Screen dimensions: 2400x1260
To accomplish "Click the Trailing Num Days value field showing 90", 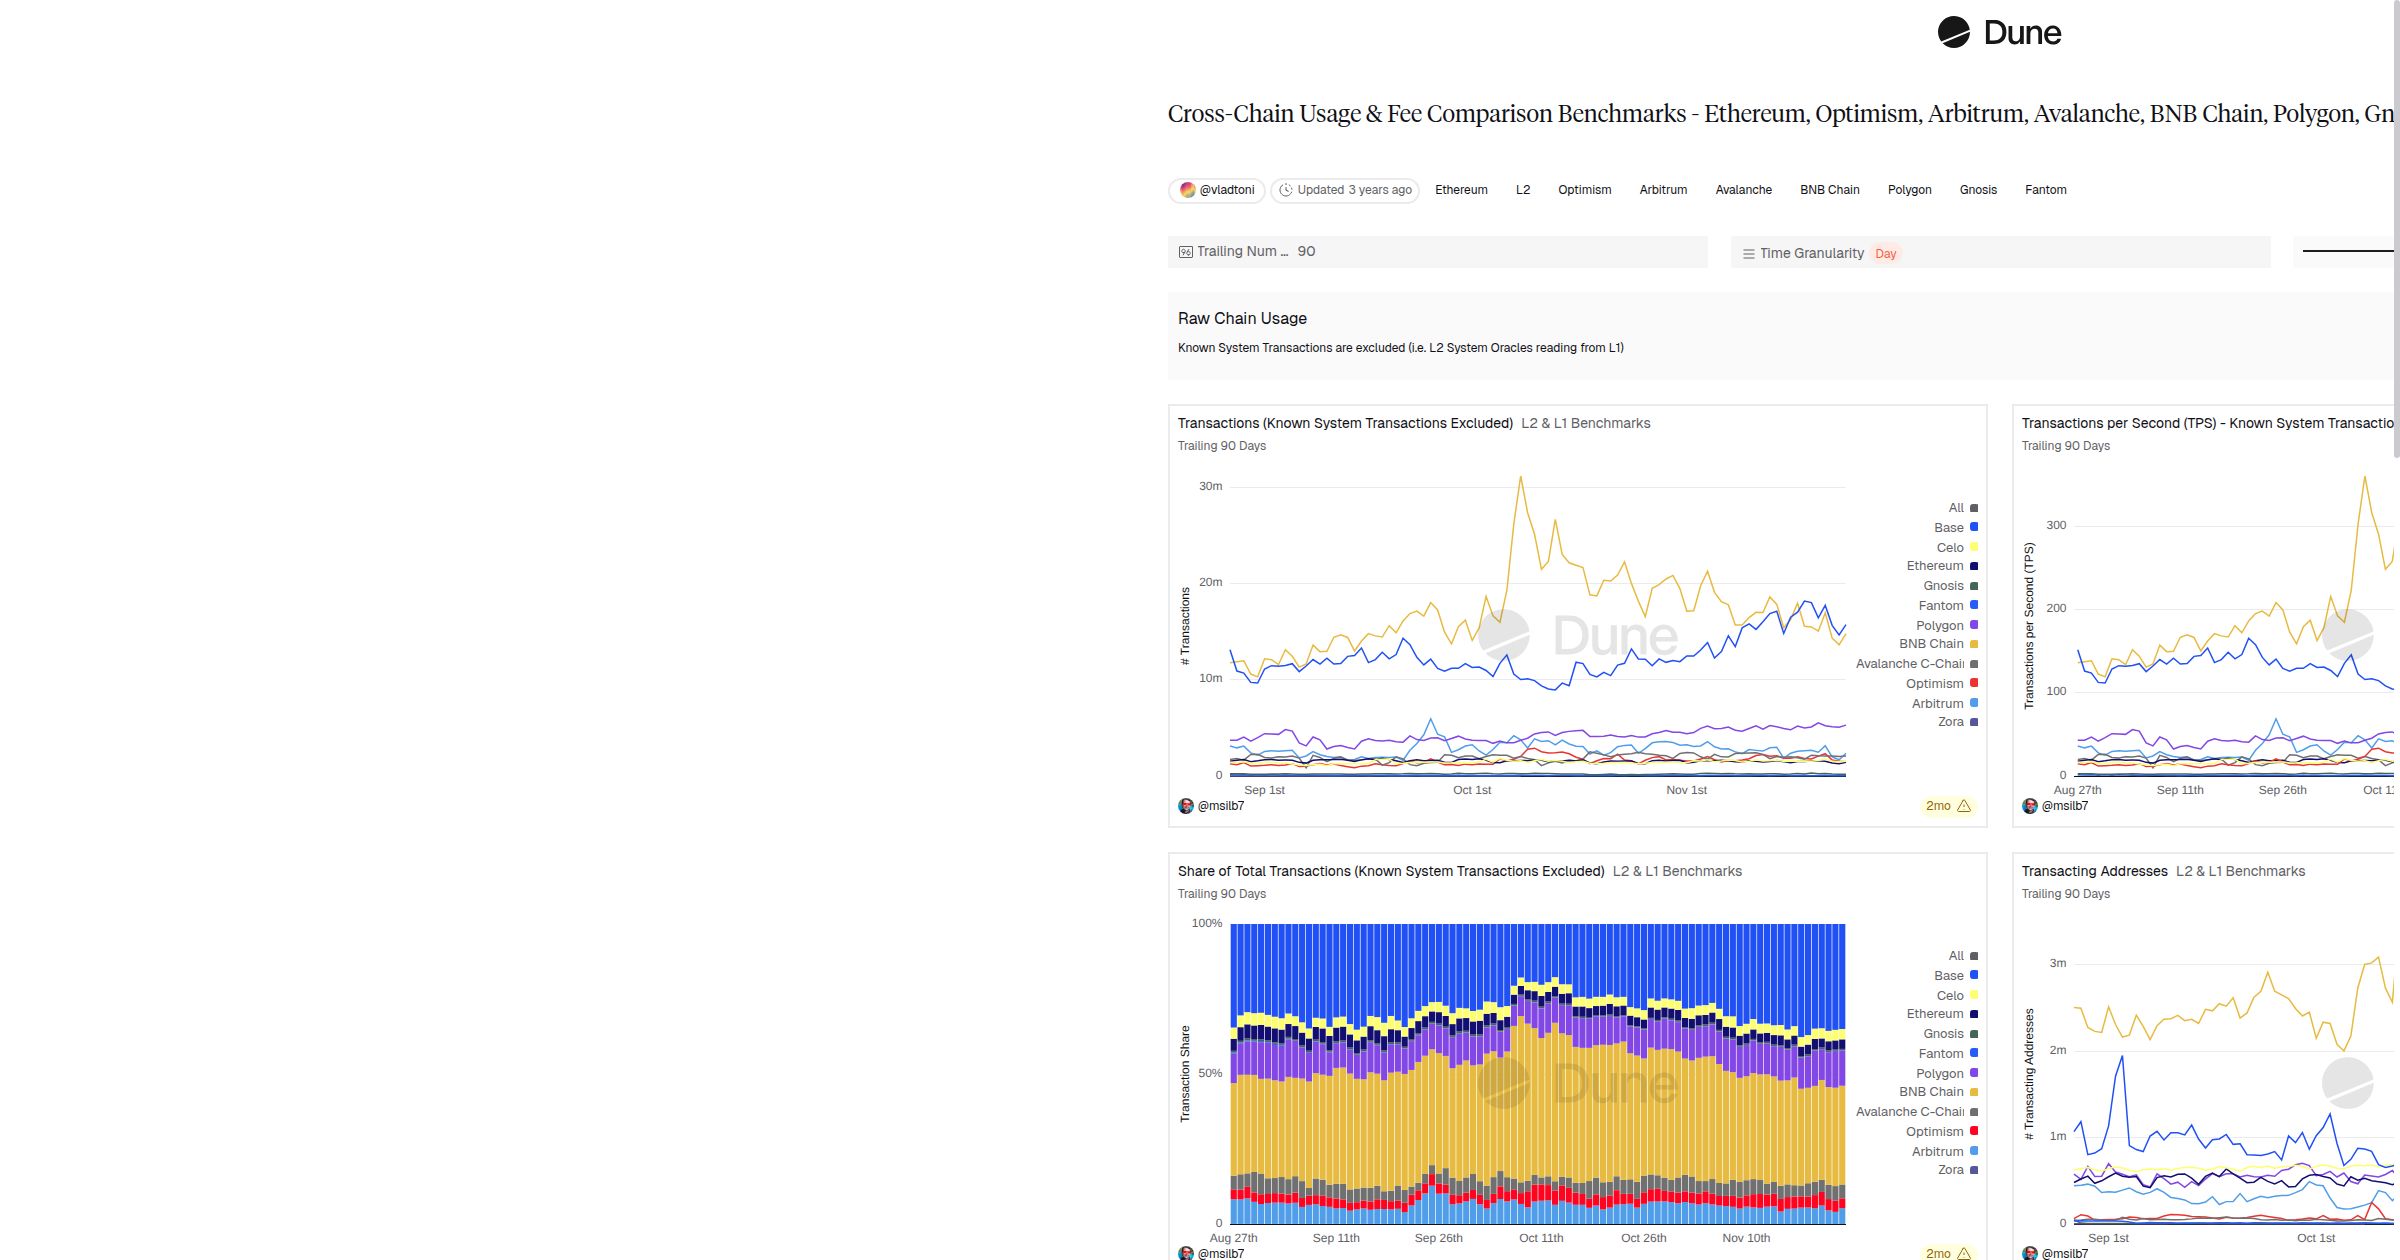I will point(1306,251).
